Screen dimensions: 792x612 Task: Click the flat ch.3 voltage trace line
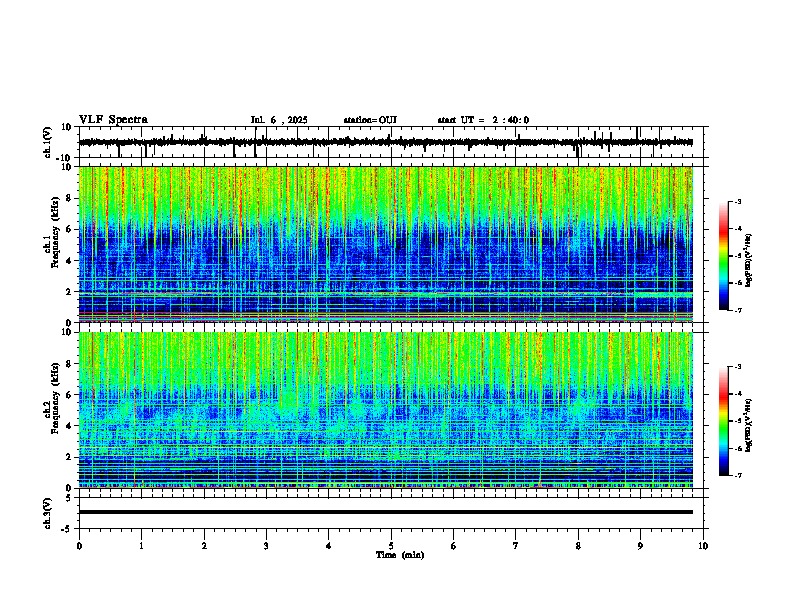point(386,512)
